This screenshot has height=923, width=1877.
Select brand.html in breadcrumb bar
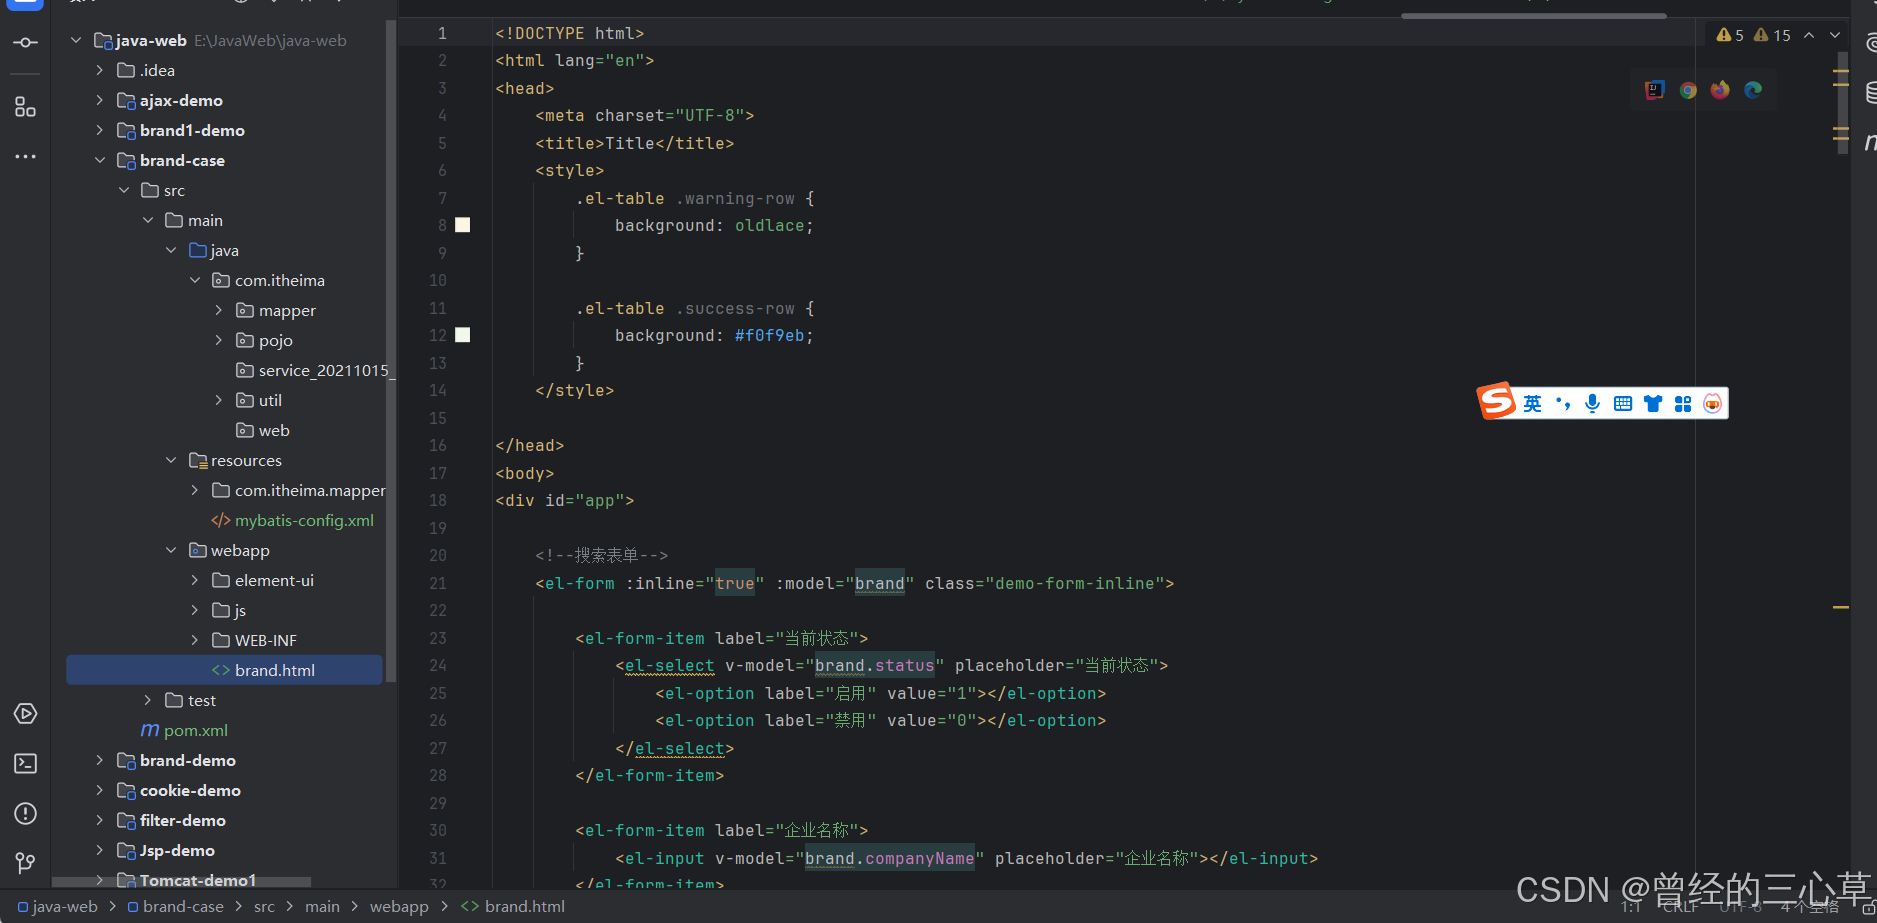point(513,906)
